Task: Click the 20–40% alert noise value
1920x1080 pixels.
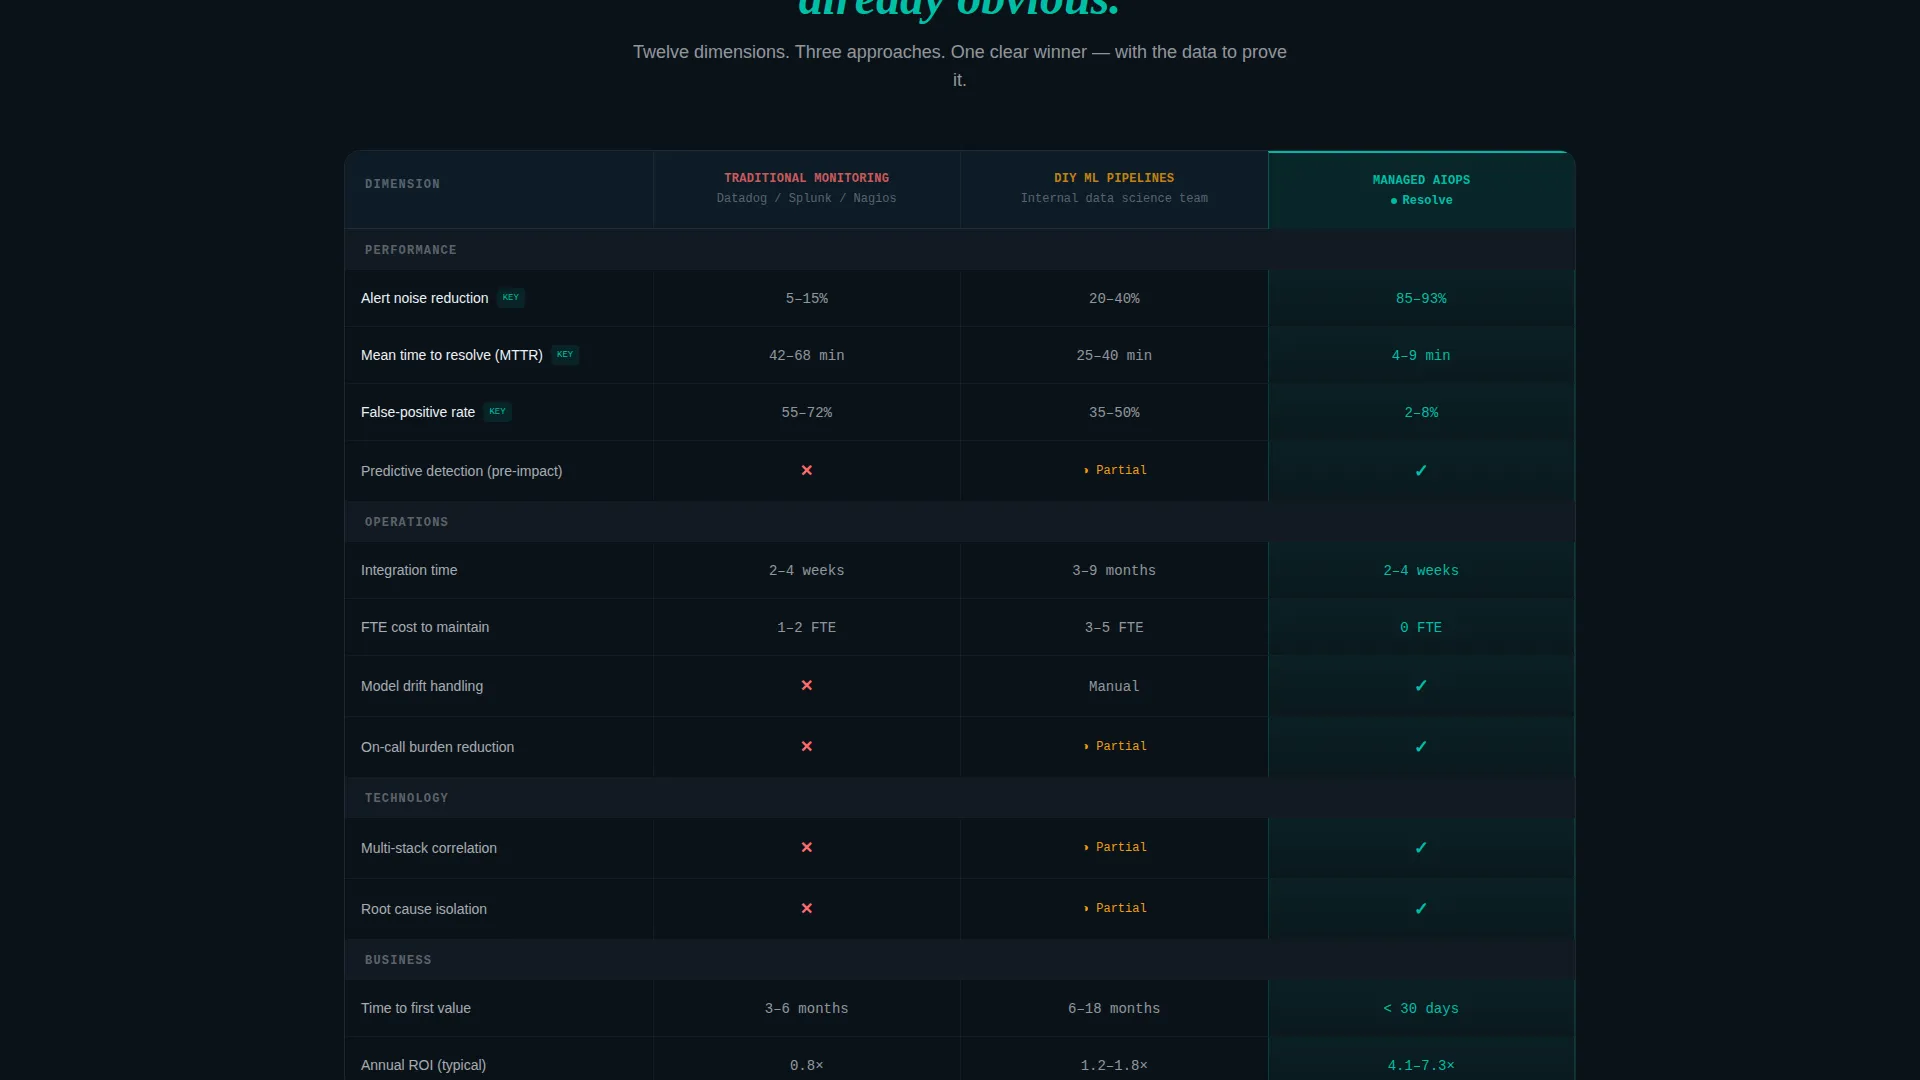Action: click(x=1114, y=298)
